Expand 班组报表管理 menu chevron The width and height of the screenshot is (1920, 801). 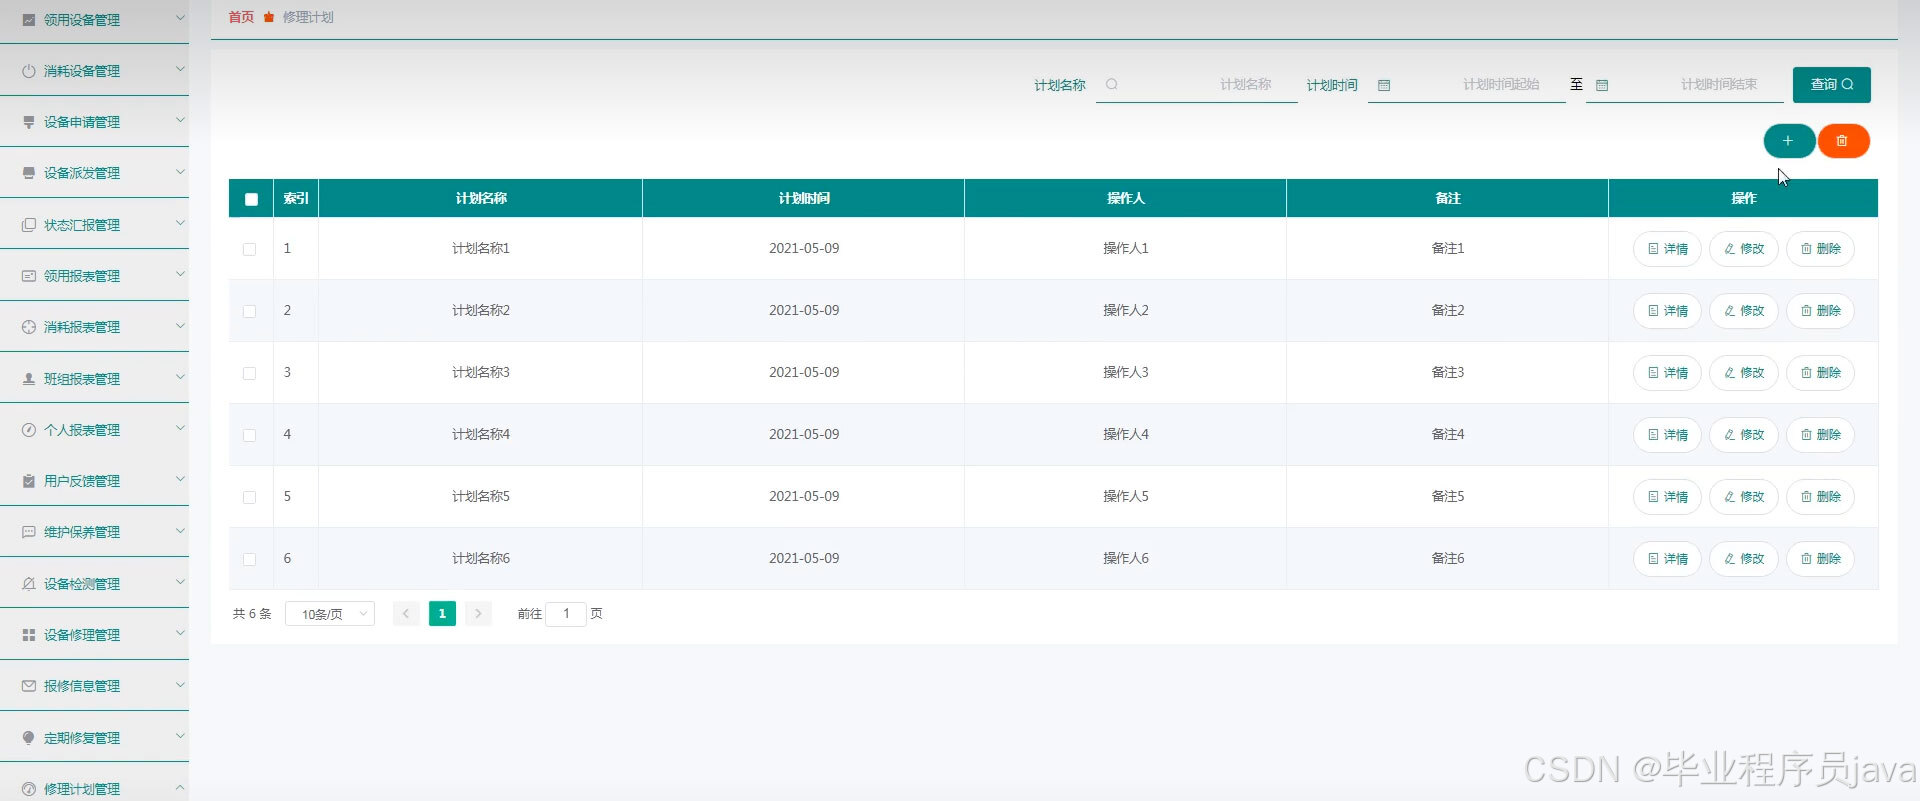coord(181,377)
